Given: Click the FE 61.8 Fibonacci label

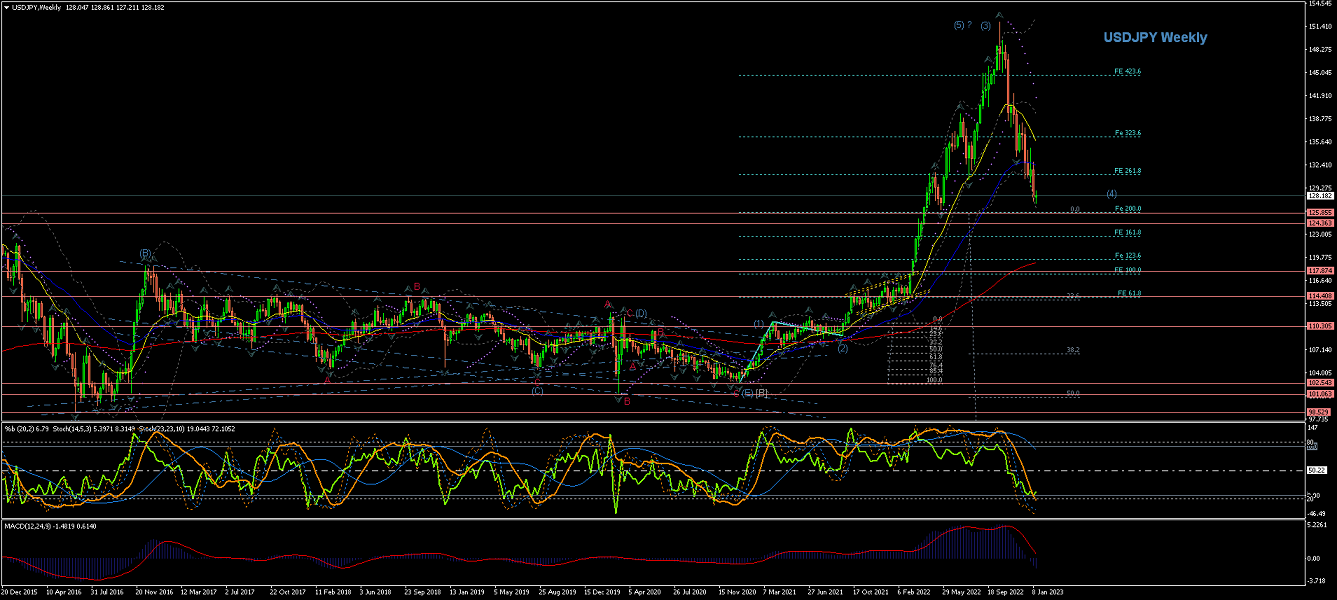Looking at the screenshot, I should pos(1129,294).
